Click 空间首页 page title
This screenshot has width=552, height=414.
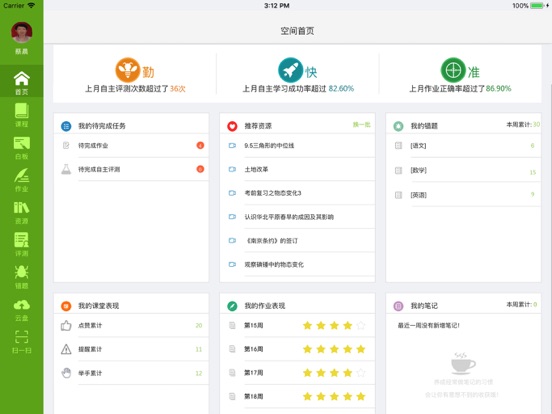297,31
